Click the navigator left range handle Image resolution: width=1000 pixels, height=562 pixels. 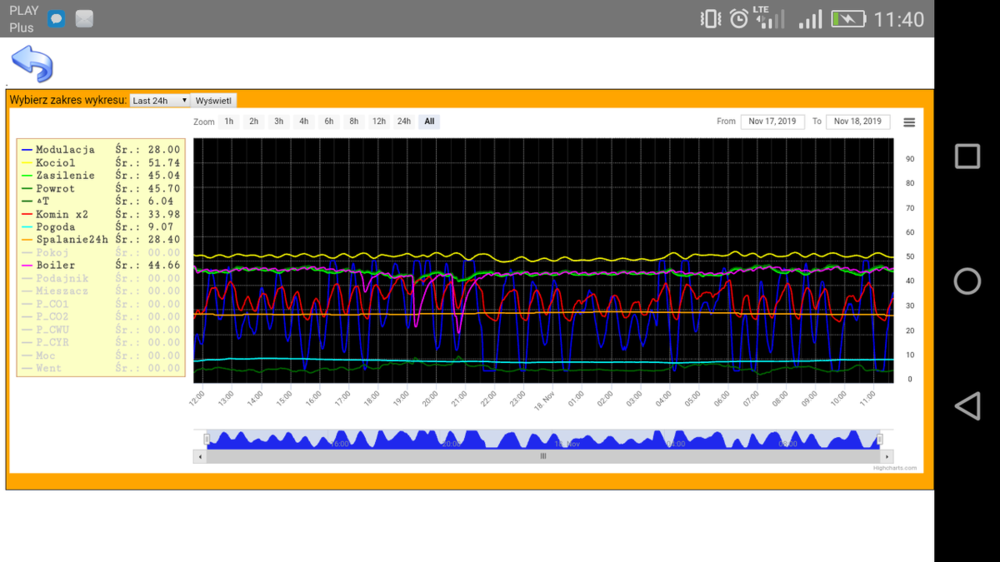207,439
